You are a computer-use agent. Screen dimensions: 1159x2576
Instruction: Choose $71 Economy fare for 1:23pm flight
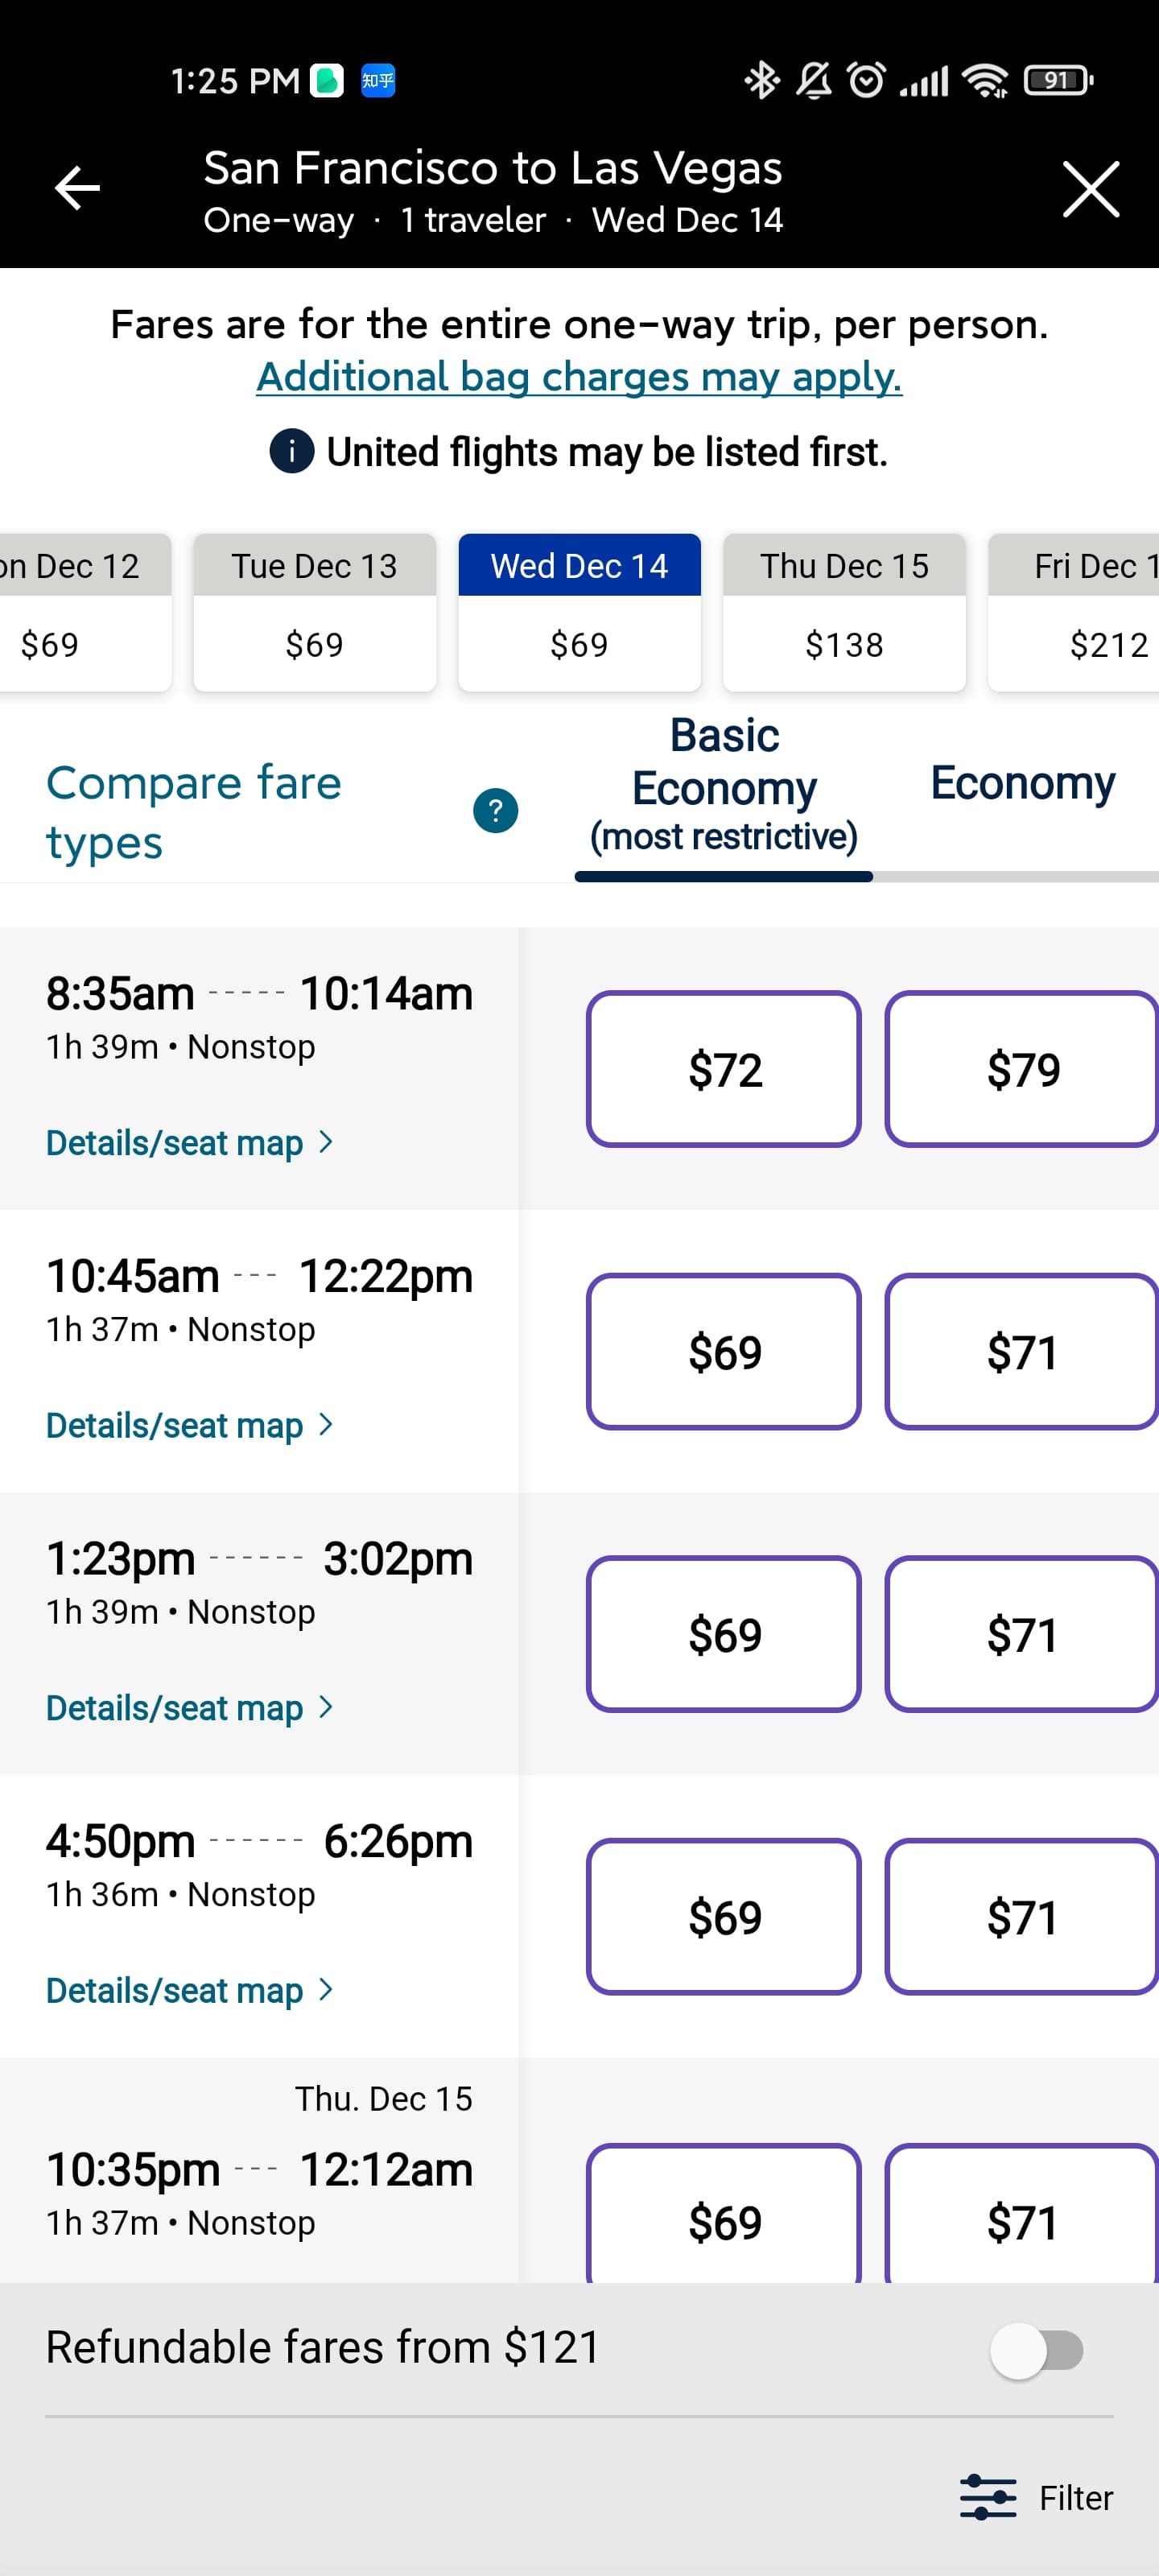tap(1021, 1634)
